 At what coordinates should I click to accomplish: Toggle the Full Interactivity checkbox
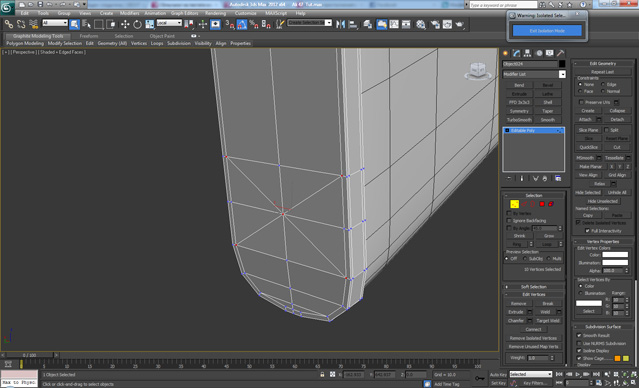(587, 231)
